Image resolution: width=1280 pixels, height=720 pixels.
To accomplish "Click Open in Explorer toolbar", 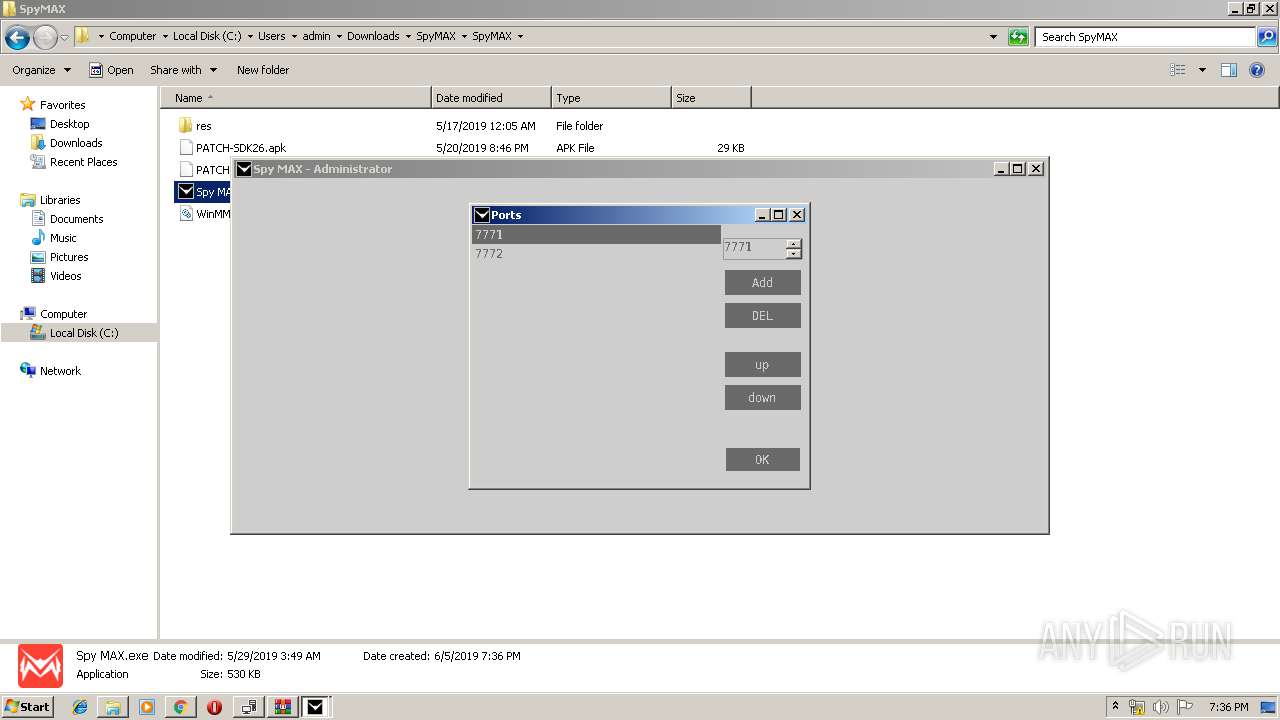I will (111, 70).
